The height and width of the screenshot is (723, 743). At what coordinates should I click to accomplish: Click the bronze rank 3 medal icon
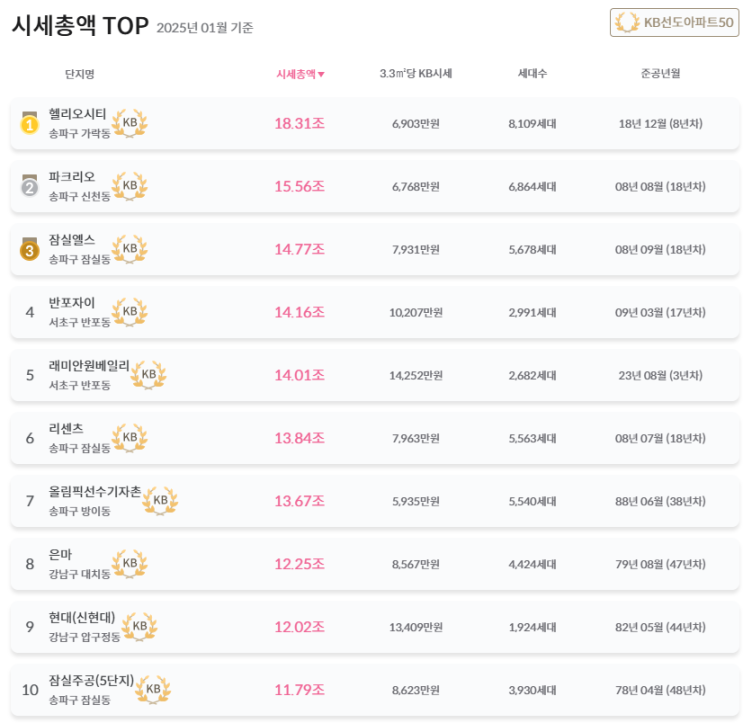point(30,249)
